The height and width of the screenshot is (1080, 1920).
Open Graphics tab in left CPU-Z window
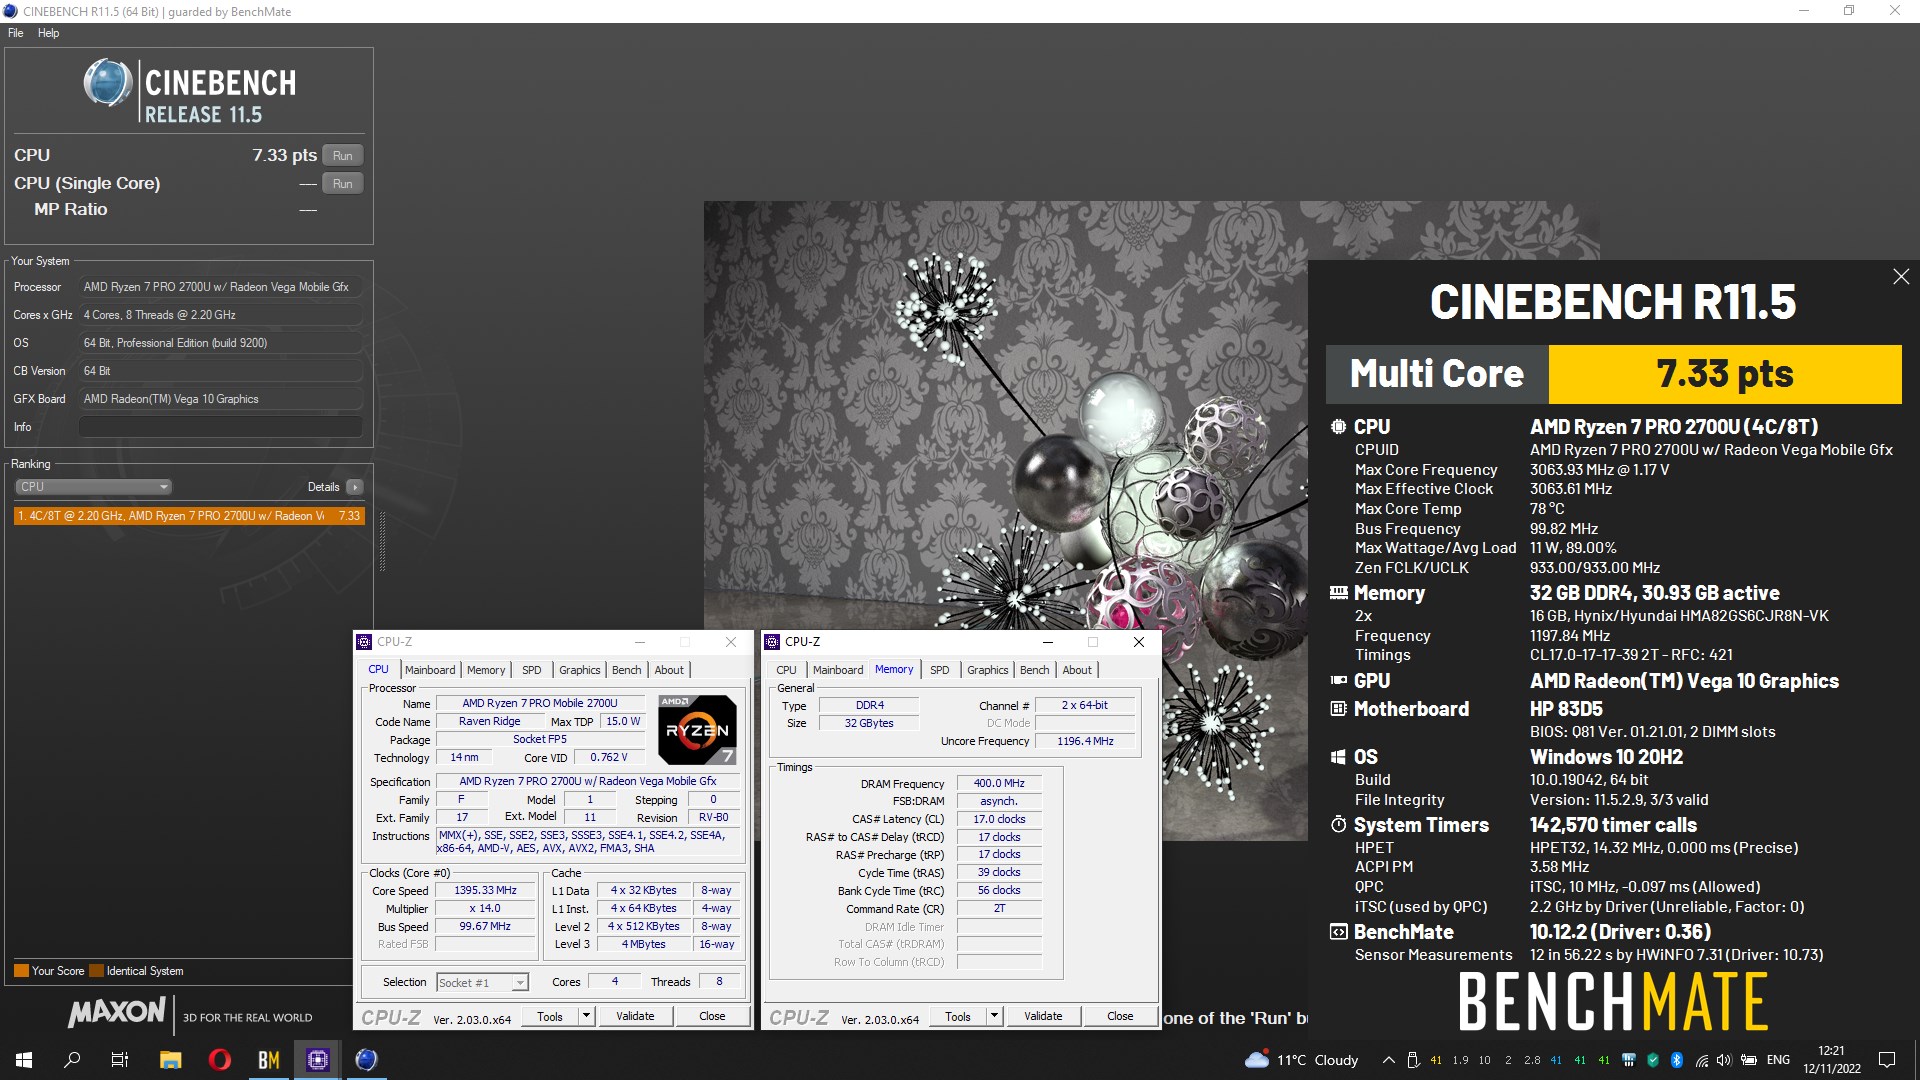pos(580,670)
